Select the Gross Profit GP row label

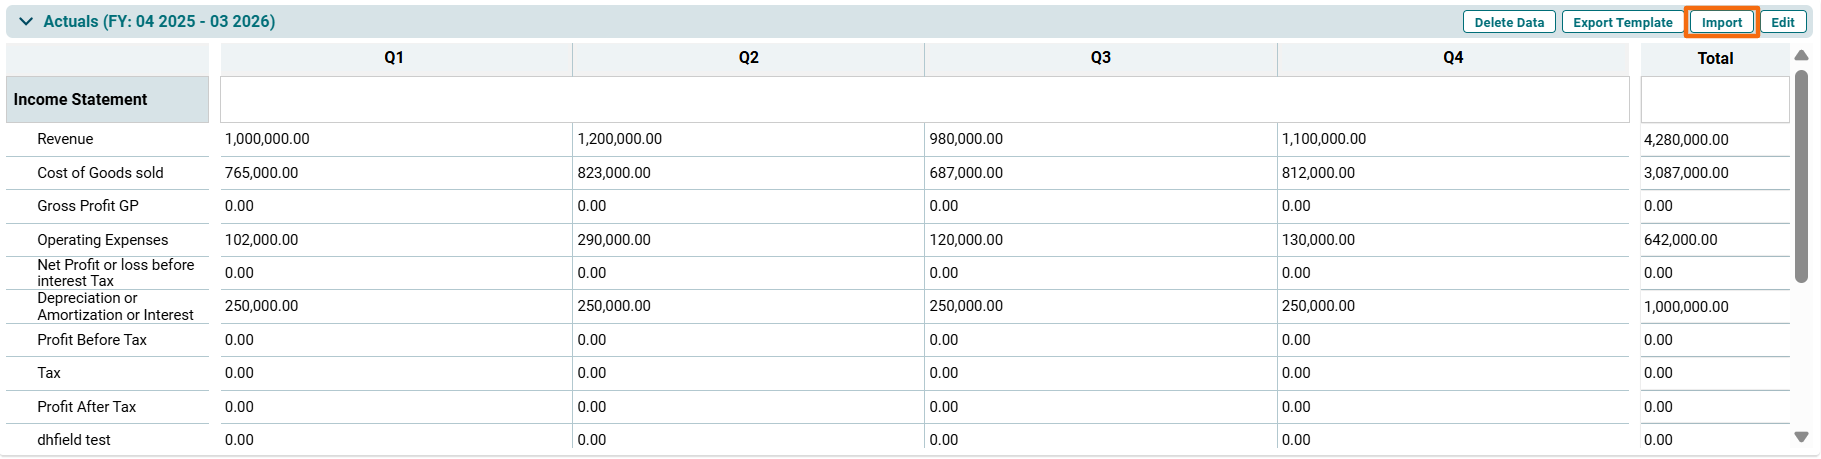88,206
